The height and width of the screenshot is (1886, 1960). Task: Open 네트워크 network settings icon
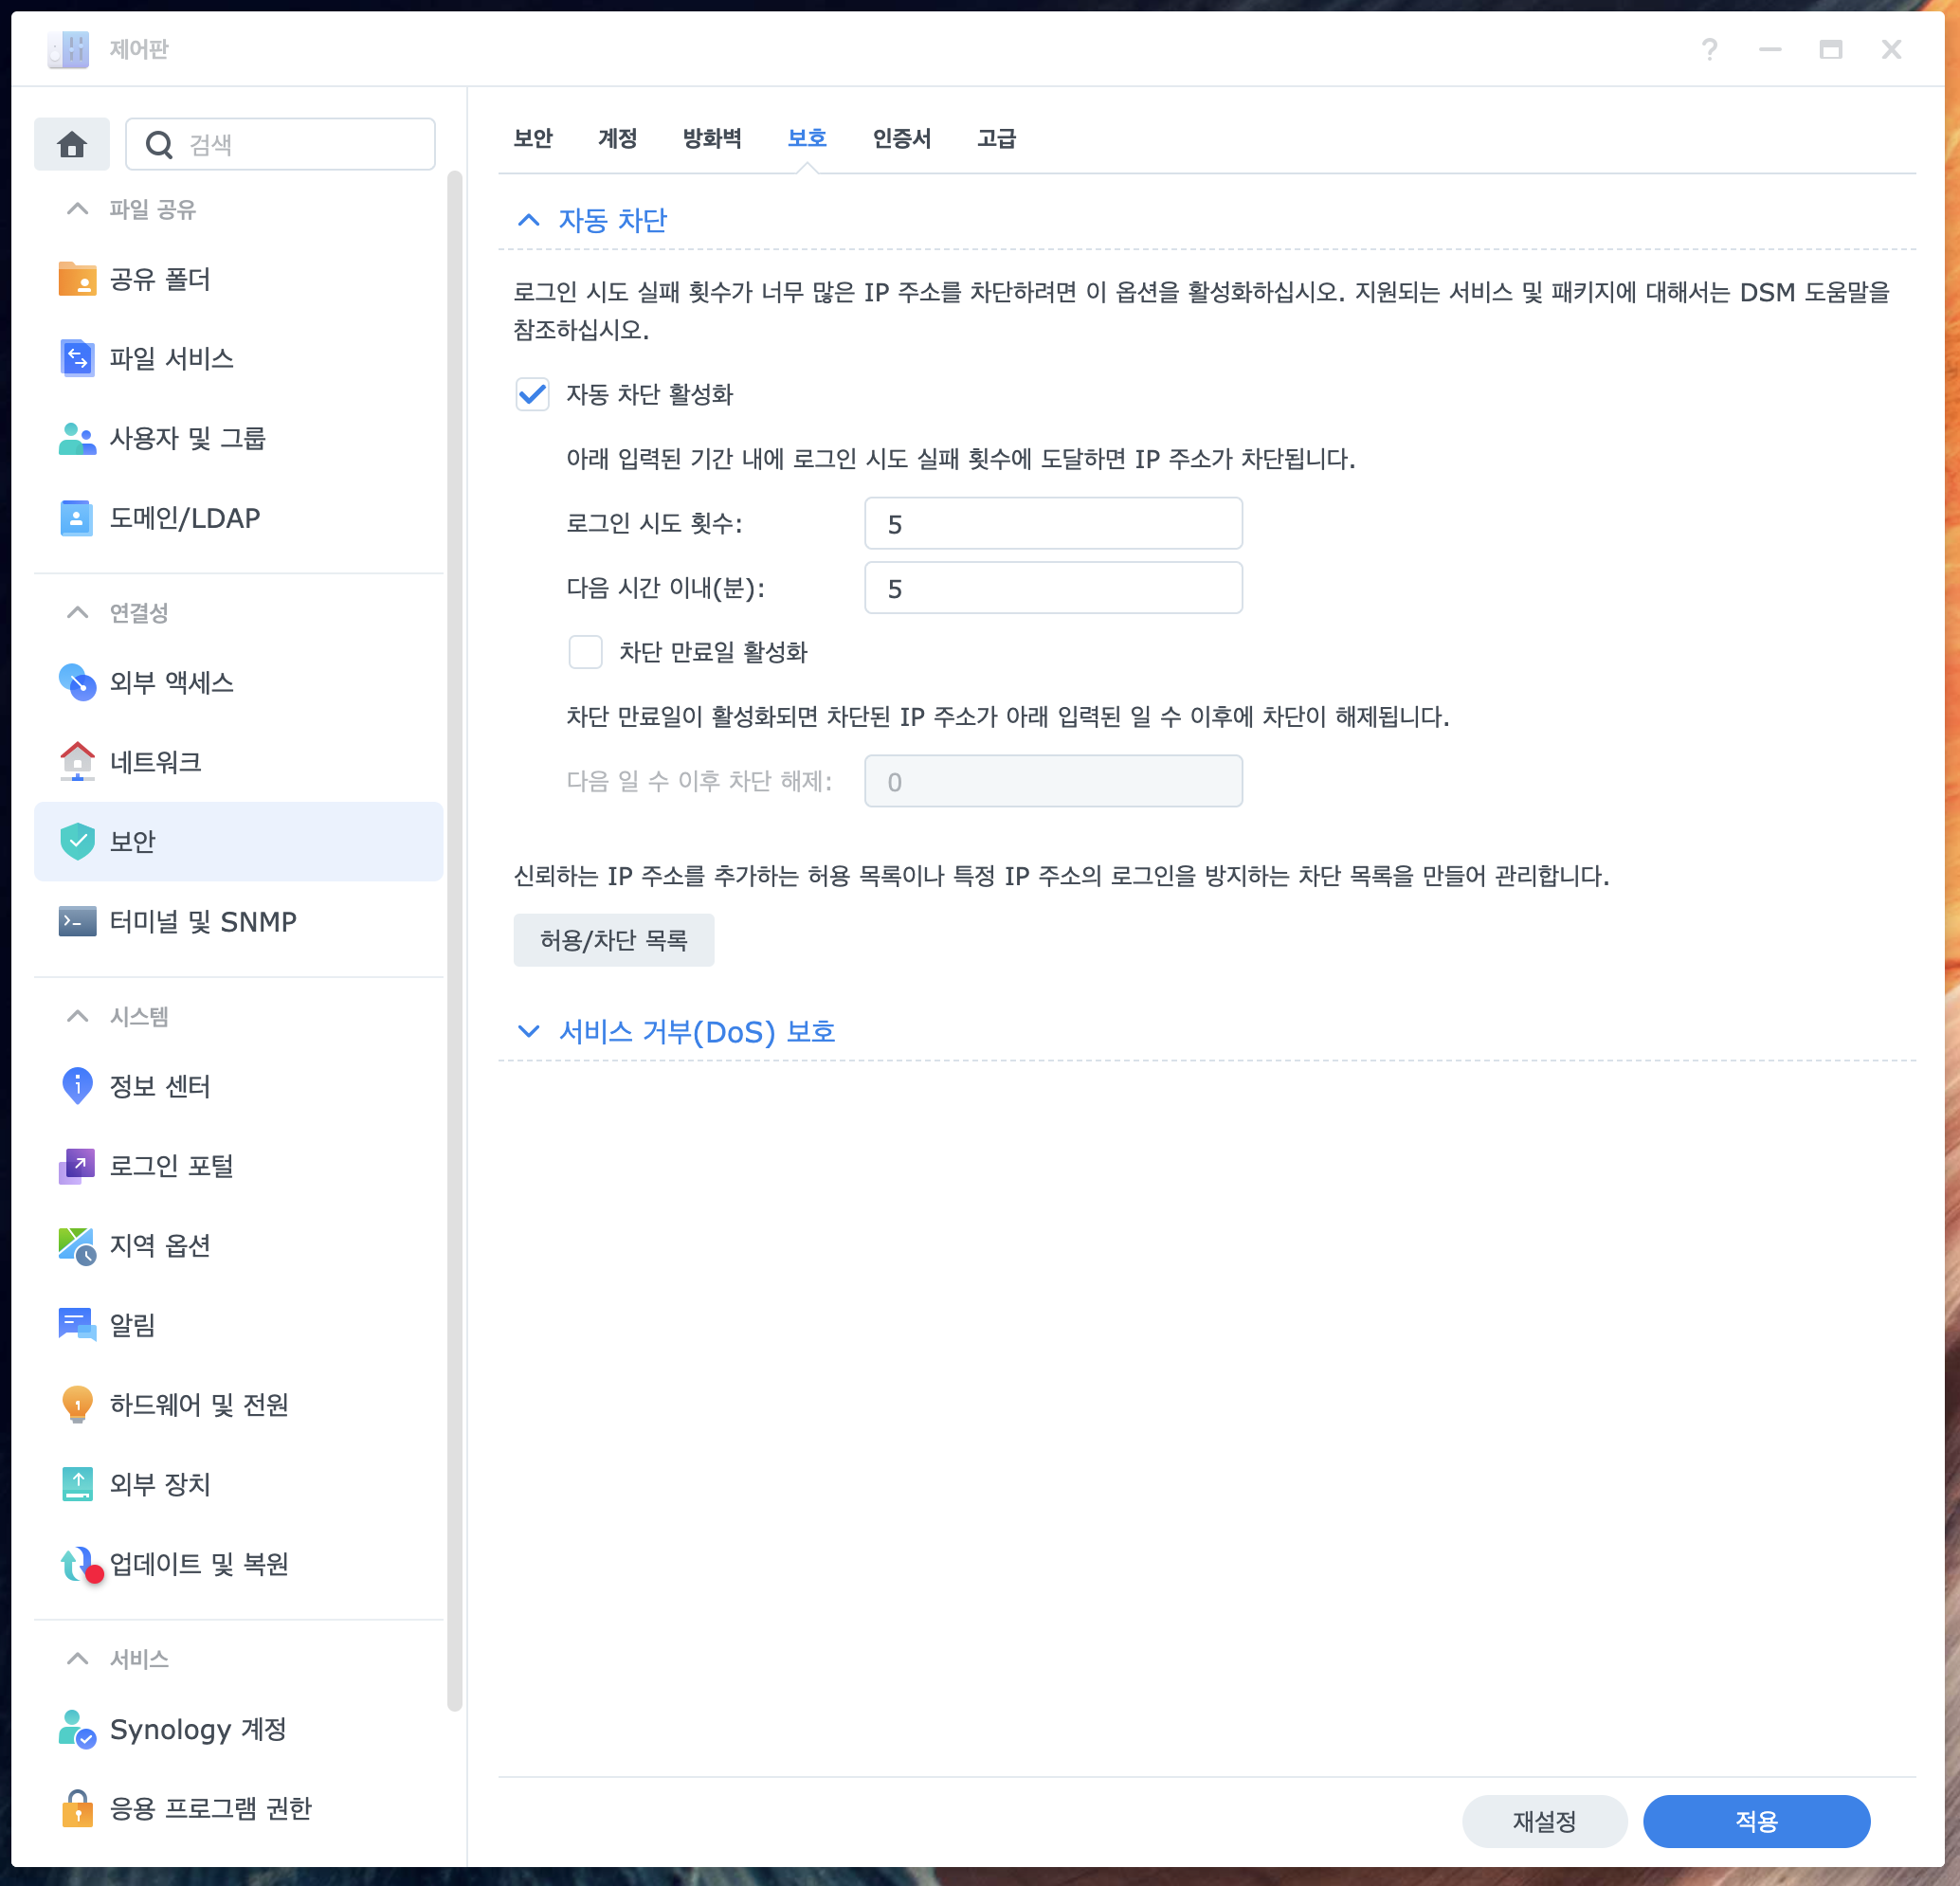[77, 762]
